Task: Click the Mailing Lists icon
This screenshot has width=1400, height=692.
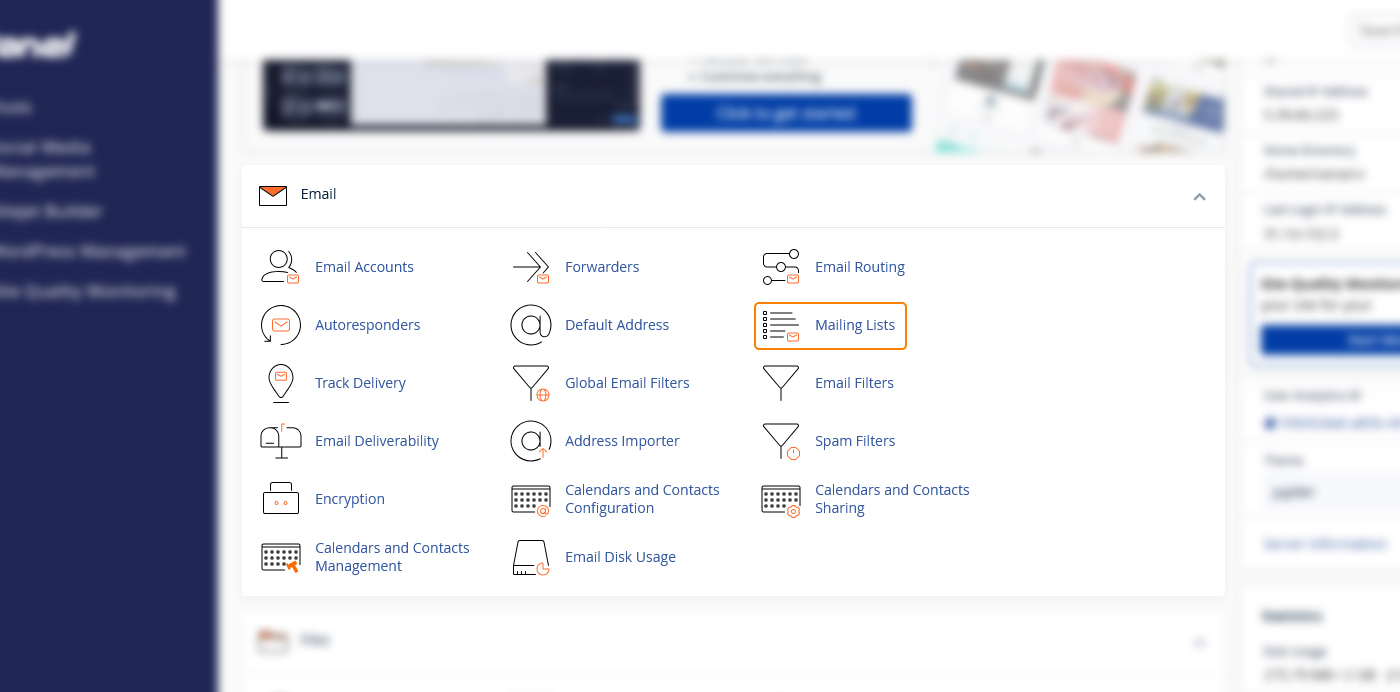Action: point(780,326)
